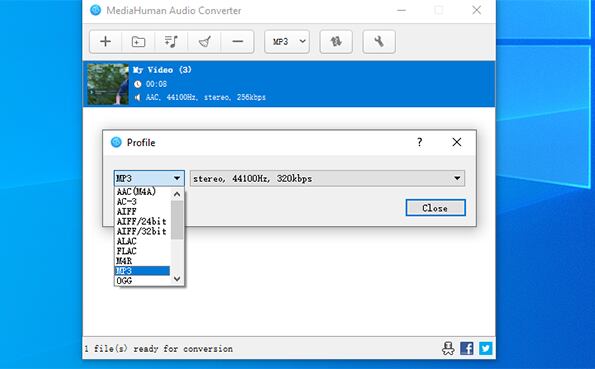Choose AC-3 from the format list
This screenshot has height=369, width=595.
point(142,202)
